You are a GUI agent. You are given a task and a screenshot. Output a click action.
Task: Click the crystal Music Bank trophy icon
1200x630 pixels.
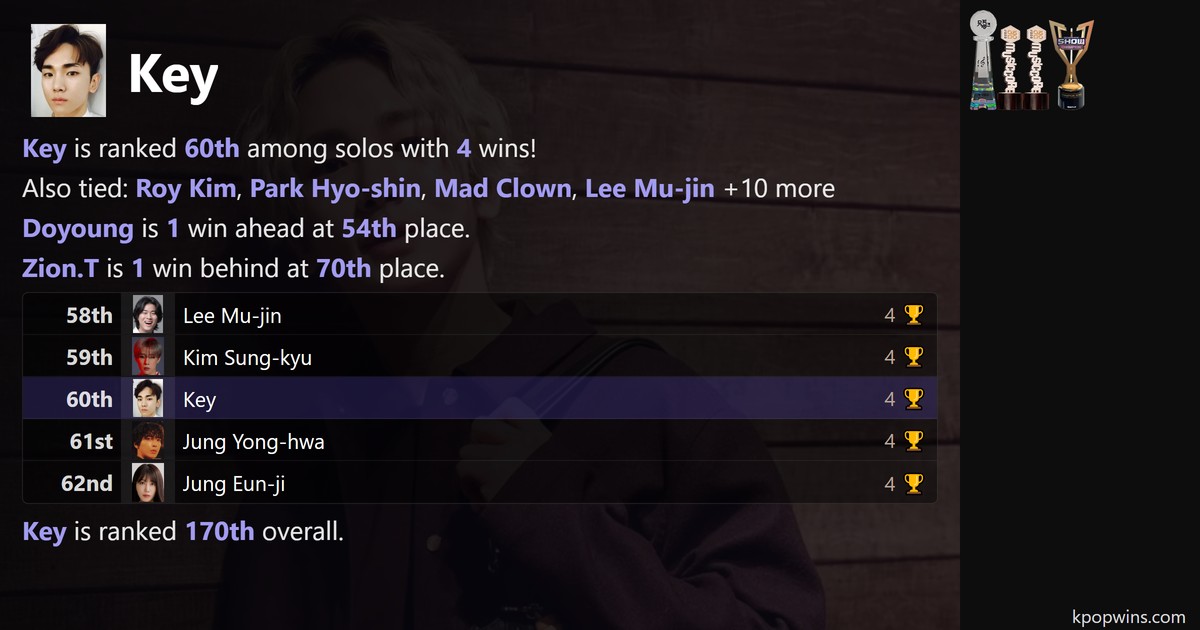tap(983, 60)
